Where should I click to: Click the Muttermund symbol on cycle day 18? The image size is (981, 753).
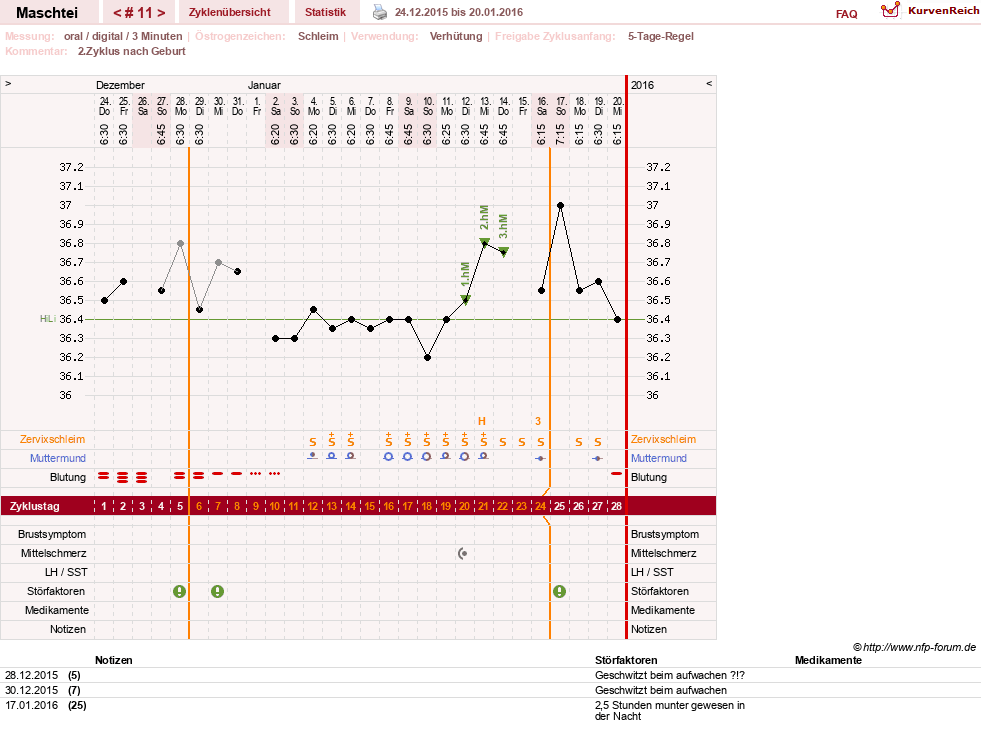427,457
